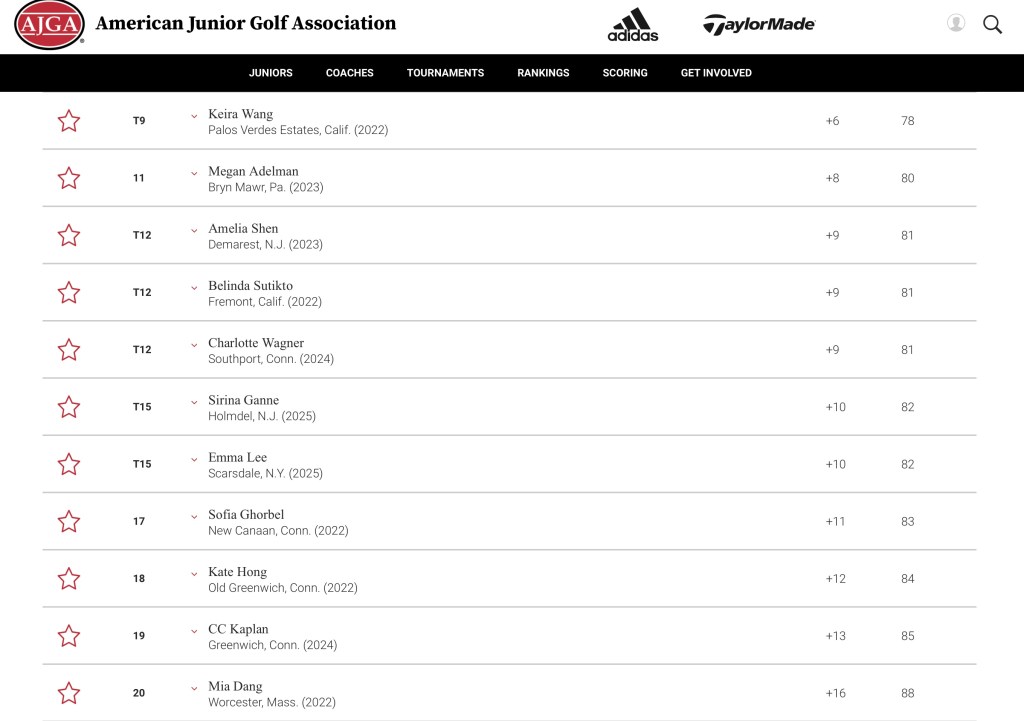Viewport: 1024px width, 721px height.
Task: Click the TaylorMade sponsor logo
Action: coord(759,24)
